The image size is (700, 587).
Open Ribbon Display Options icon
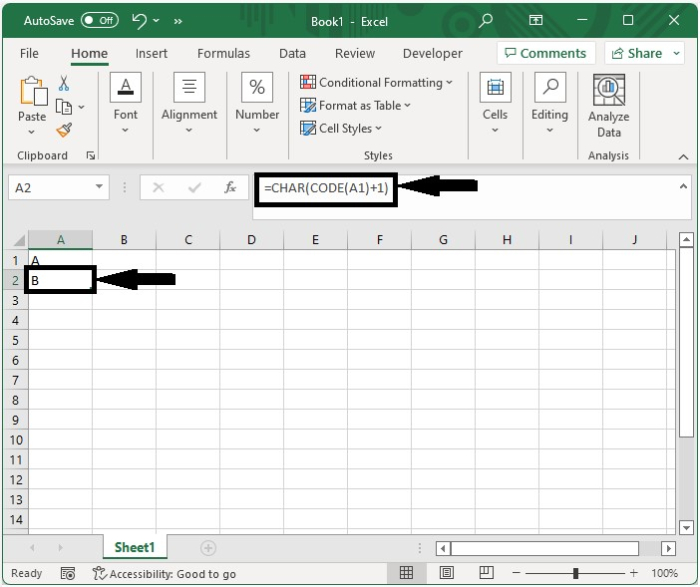point(536,20)
